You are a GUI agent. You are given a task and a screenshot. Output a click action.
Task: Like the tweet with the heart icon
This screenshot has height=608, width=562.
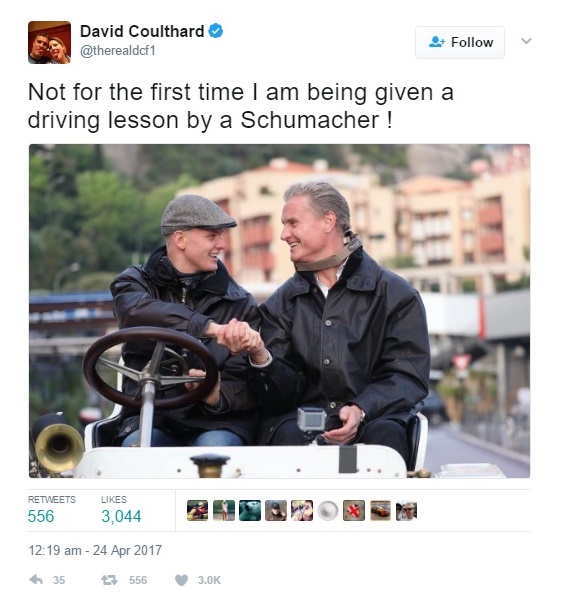coord(181,580)
